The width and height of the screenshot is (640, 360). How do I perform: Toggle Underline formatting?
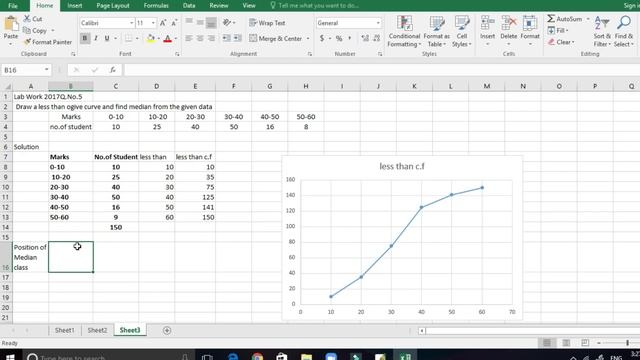[107, 38]
